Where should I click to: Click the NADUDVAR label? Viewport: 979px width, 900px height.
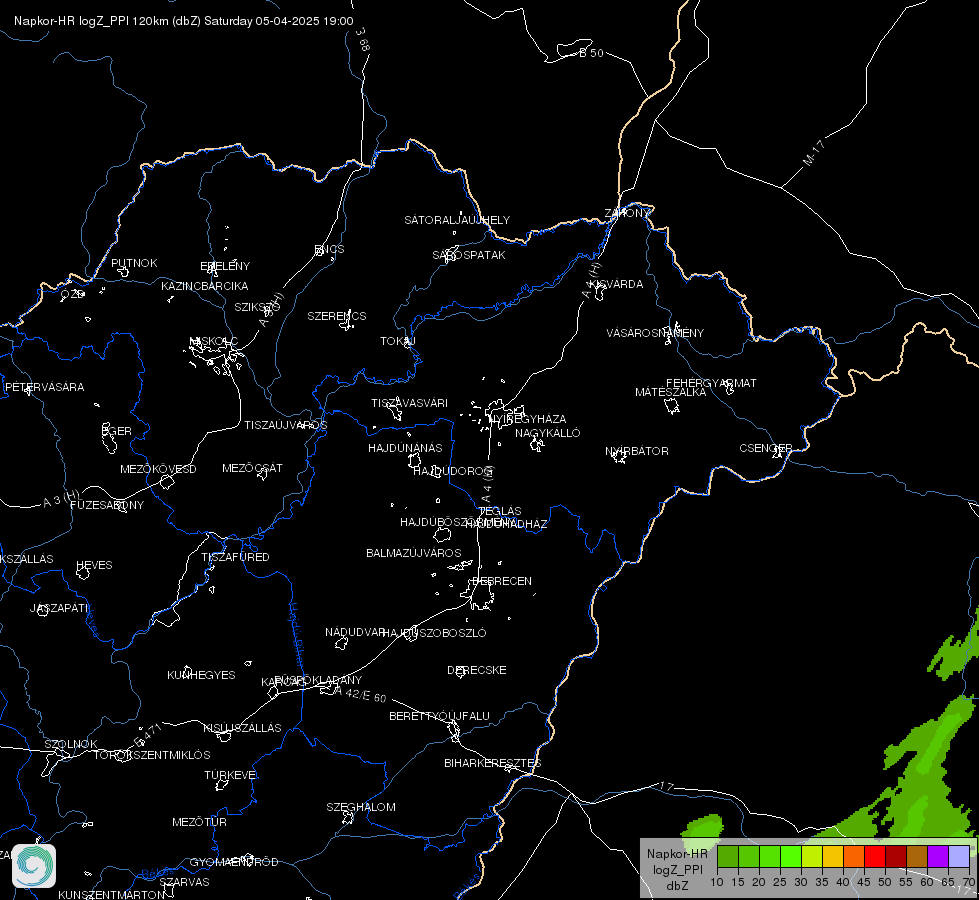click(x=355, y=632)
